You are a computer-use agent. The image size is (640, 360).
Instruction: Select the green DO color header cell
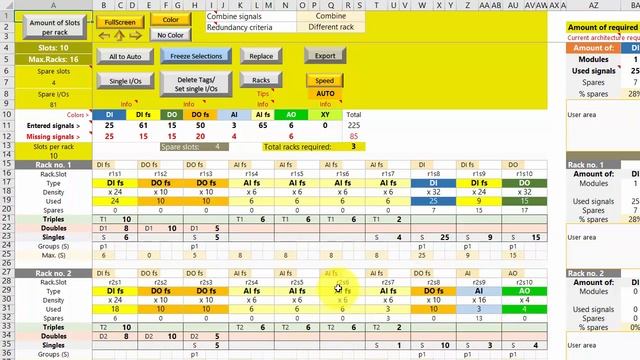tap(172, 115)
